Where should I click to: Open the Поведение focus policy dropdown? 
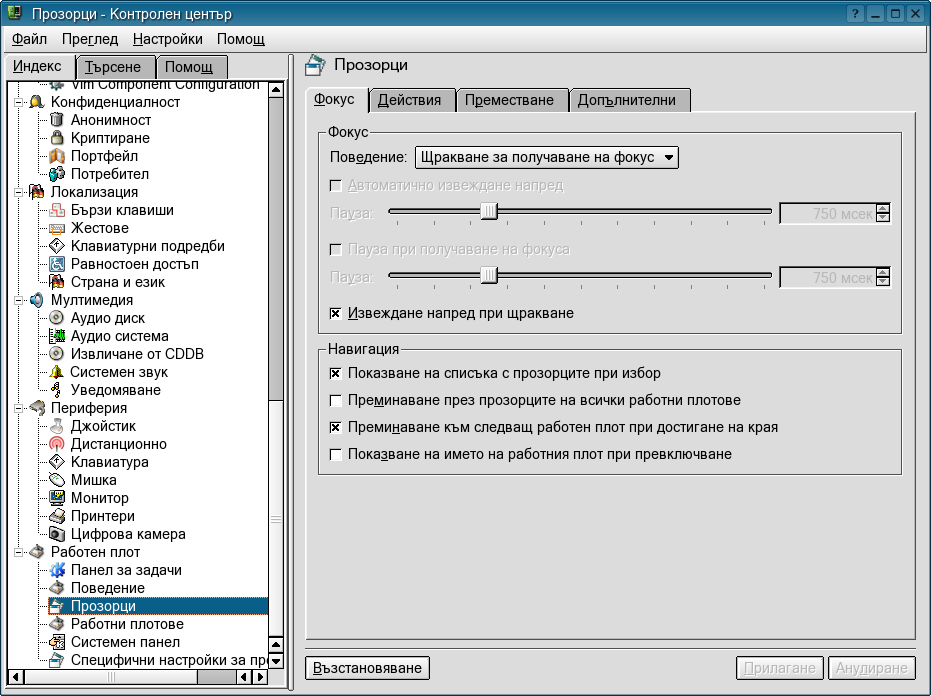coord(546,157)
